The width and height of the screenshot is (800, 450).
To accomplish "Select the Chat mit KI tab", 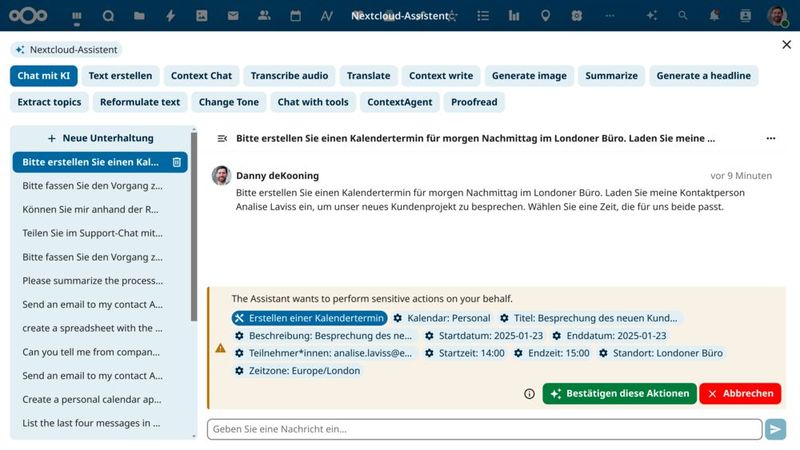I will point(43,76).
